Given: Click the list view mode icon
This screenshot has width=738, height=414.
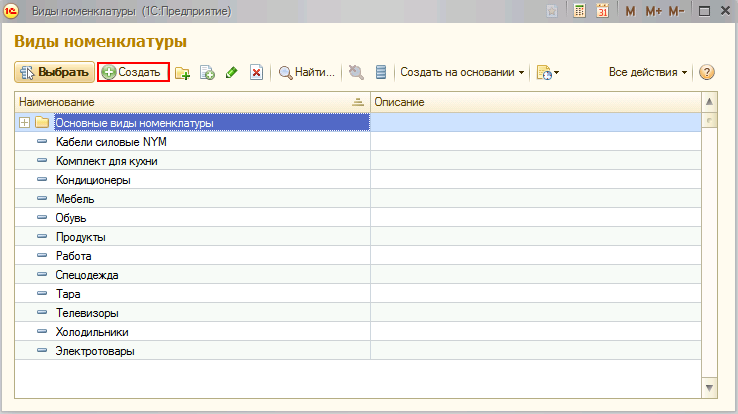Looking at the screenshot, I should point(381,73).
